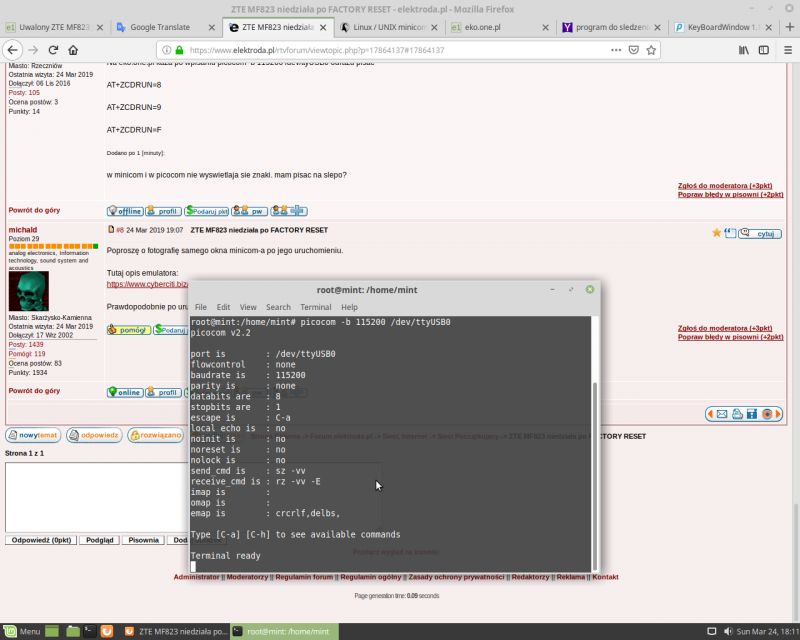800x640 pixels.
Task: Open Regulamin forum footer link
Action: [x=304, y=577]
